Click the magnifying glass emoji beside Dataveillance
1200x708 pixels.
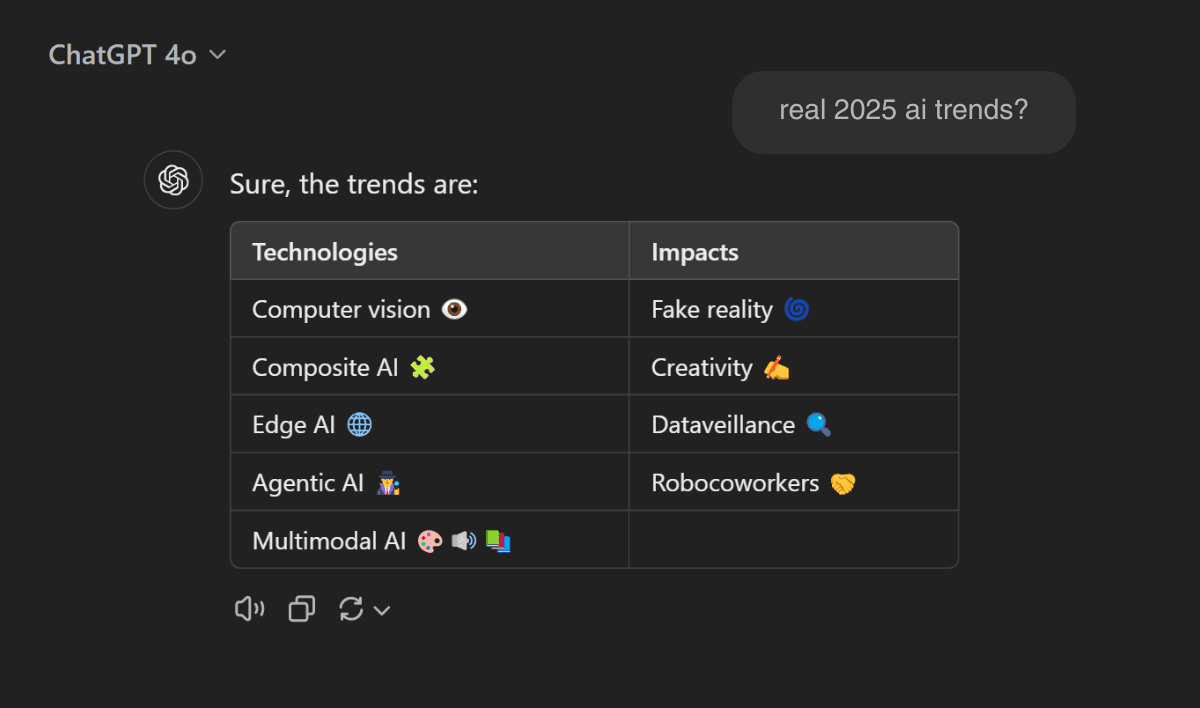click(819, 425)
